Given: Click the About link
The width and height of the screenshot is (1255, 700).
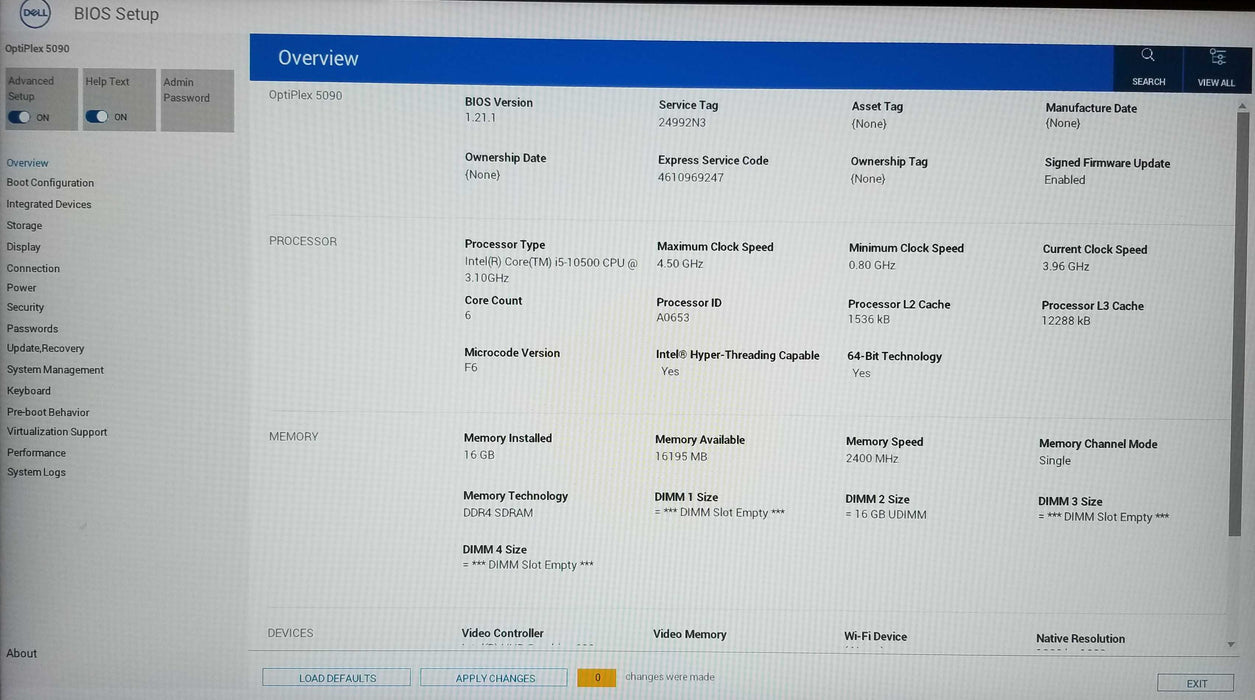Looking at the screenshot, I should click(21, 654).
